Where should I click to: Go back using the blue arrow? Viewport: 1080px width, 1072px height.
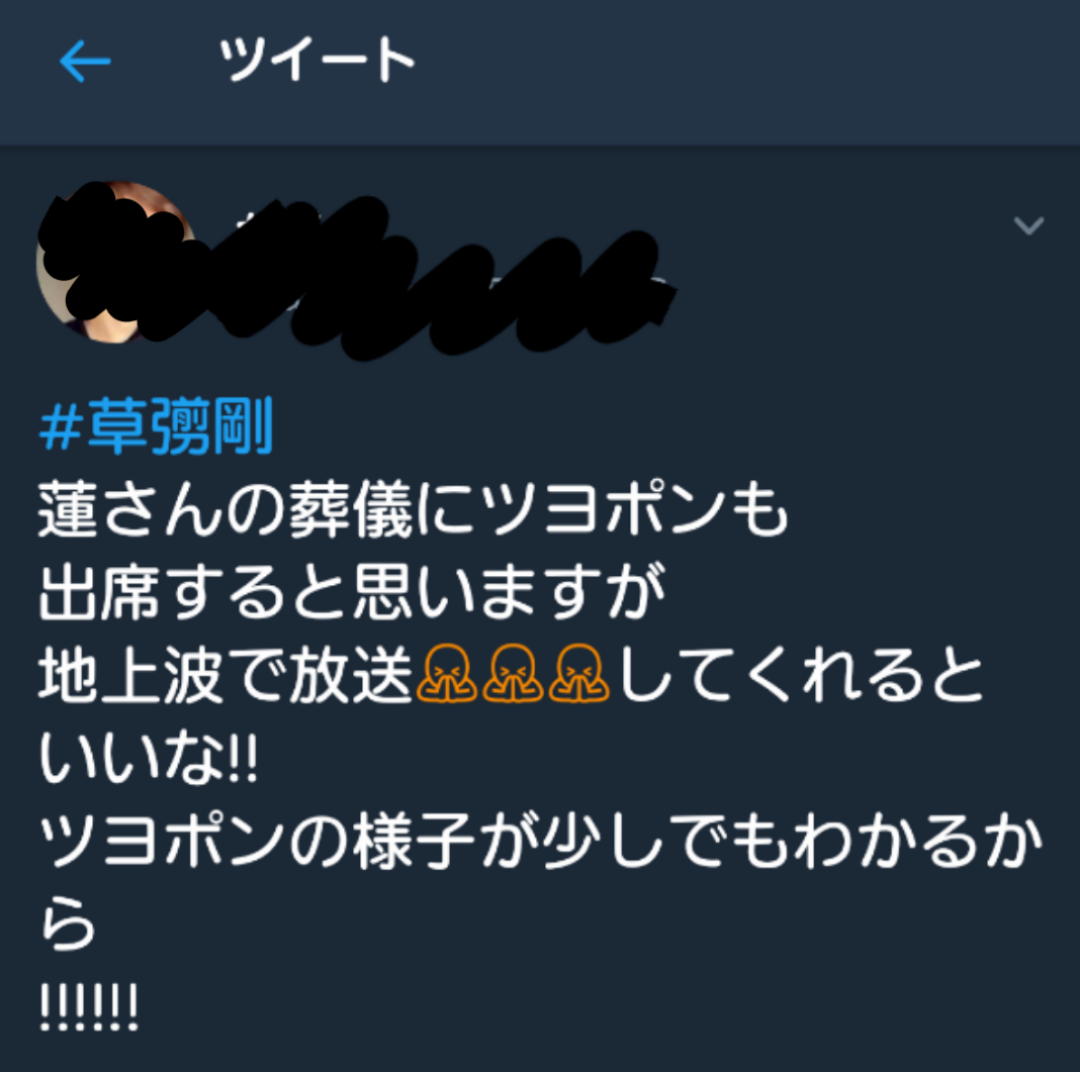(85, 61)
